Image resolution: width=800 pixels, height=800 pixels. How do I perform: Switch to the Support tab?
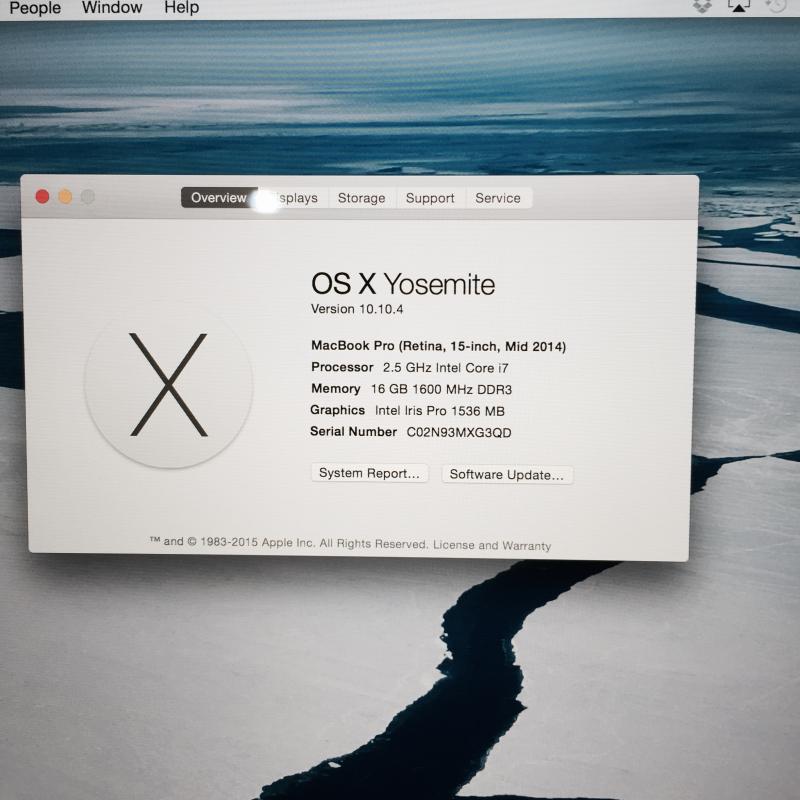(x=430, y=198)
